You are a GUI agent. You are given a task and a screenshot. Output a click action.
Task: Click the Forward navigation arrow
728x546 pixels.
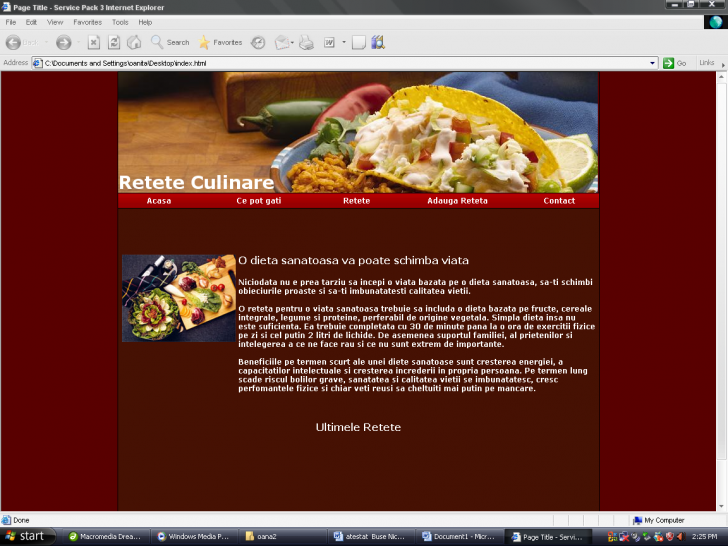63,42
